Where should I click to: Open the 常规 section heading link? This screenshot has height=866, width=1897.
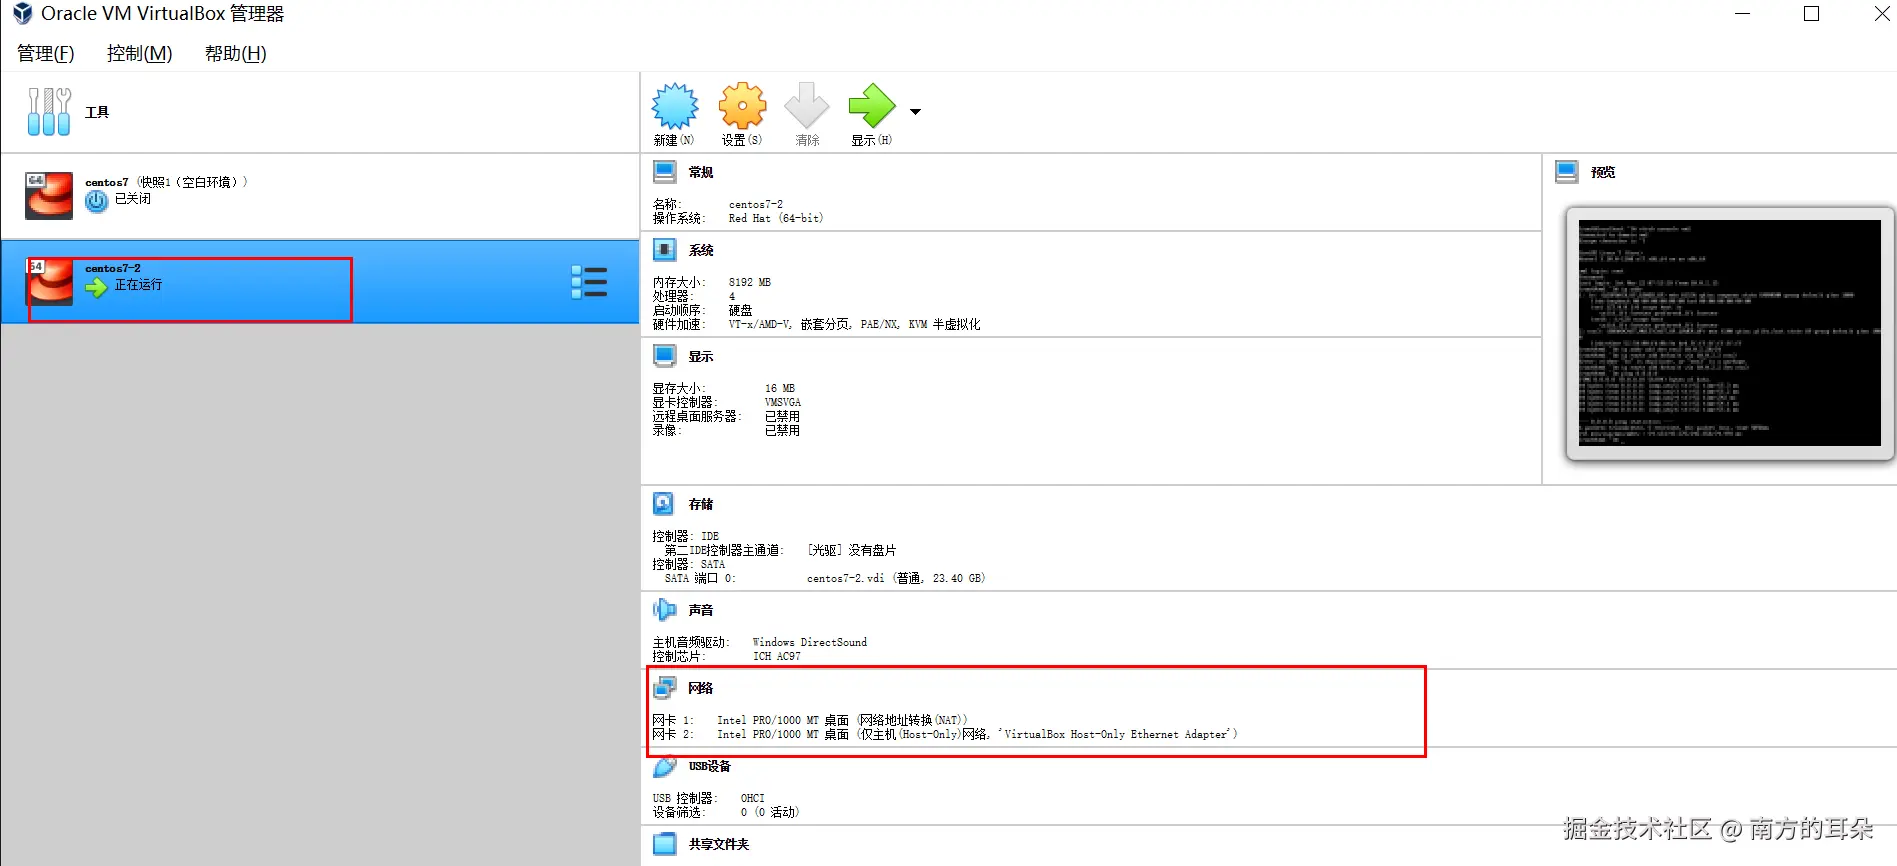pos(701,172)
